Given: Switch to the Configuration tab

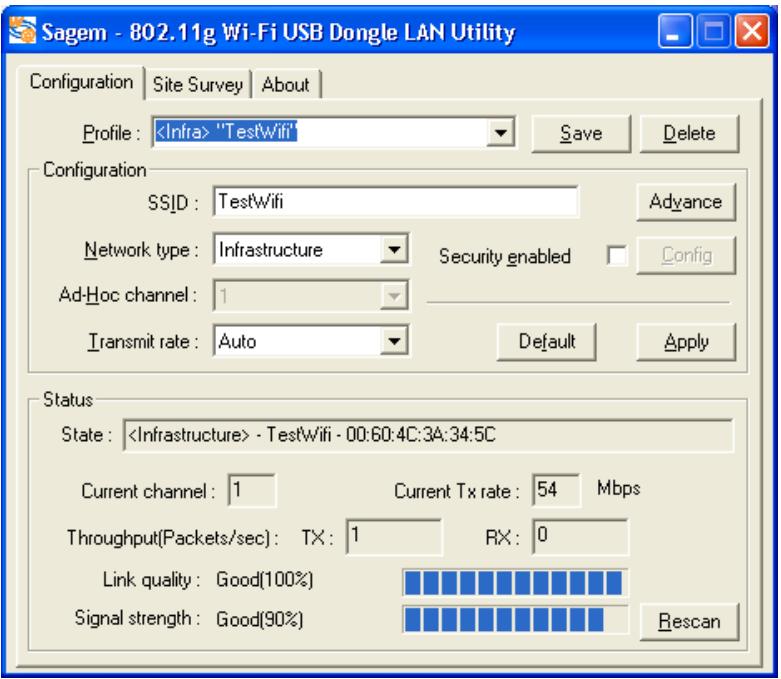Looking at the screenshot, I should point(81,82).
